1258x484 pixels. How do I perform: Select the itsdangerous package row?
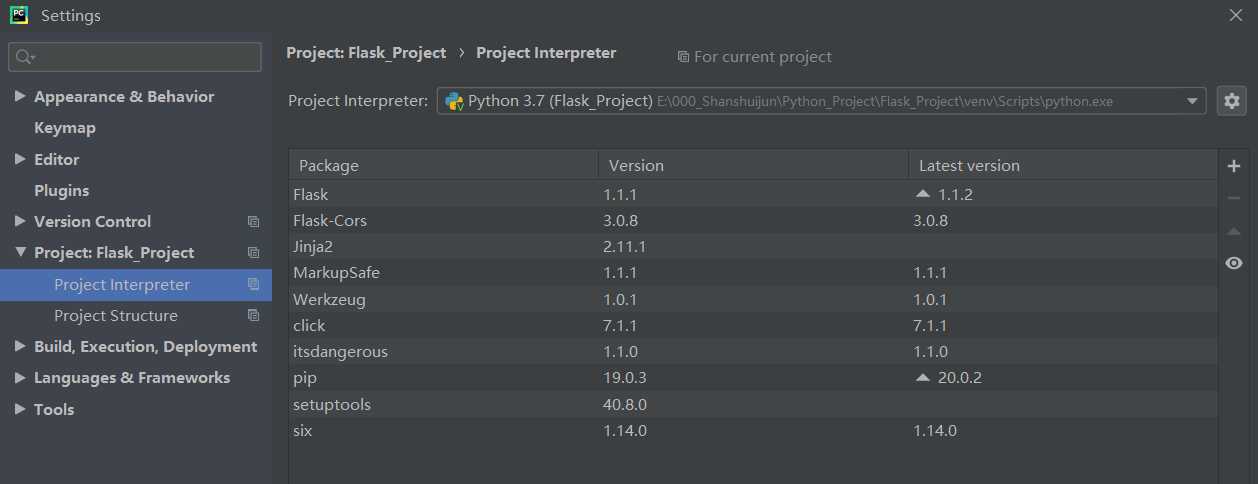[x=753, y=351]
